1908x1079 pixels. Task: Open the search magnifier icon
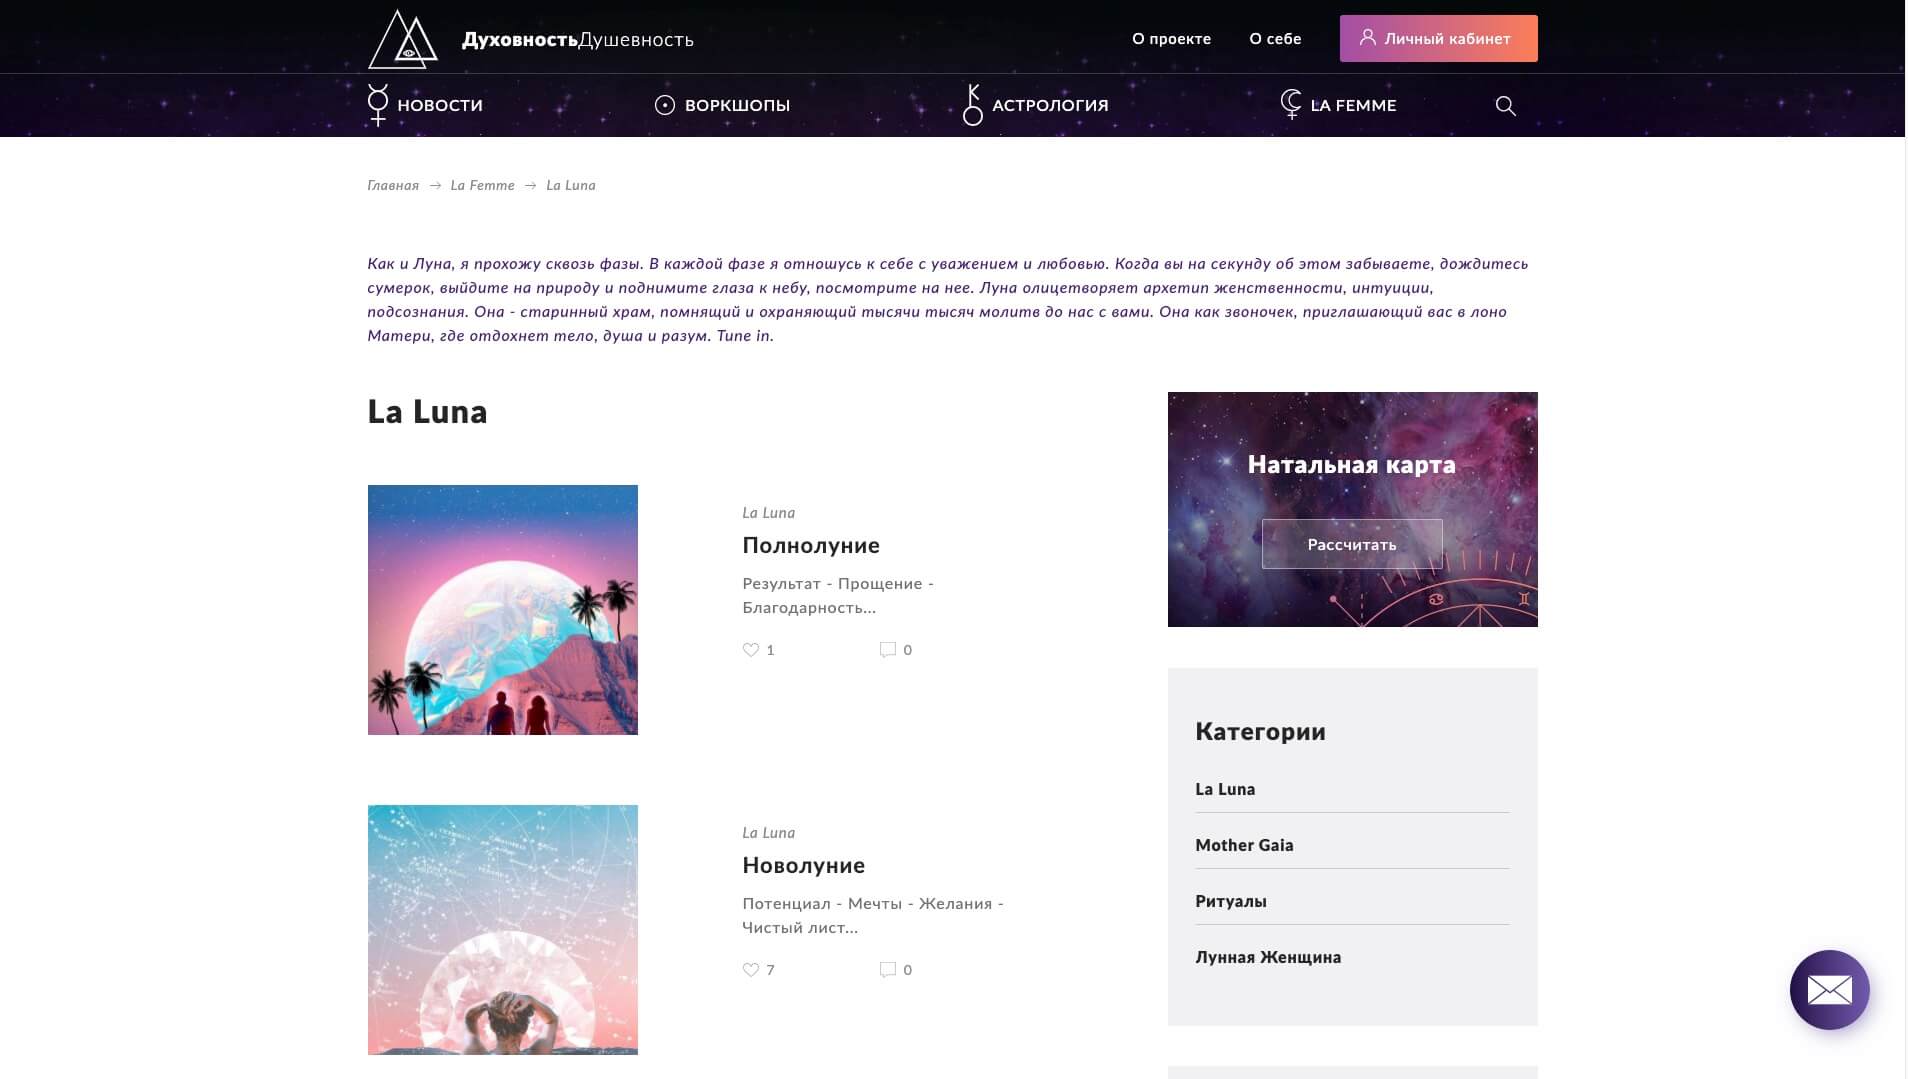pos(1505,105)
